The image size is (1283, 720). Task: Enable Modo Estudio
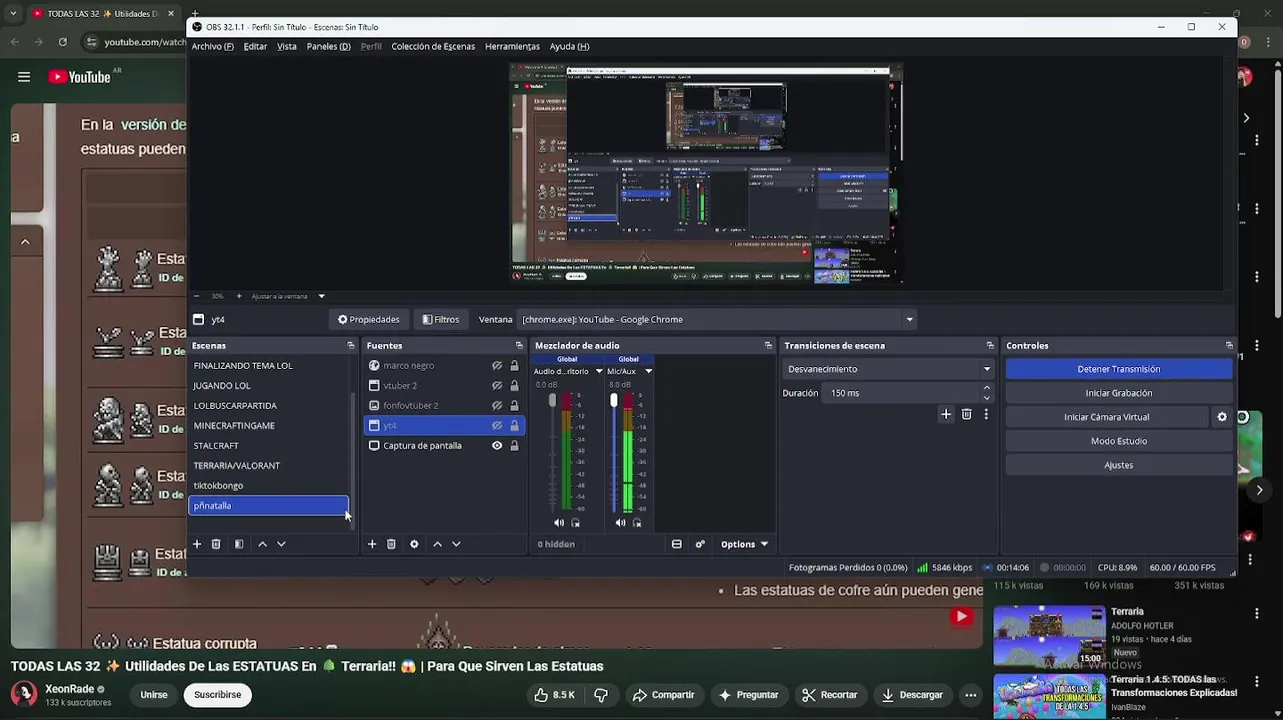(x=1119, y=441)
